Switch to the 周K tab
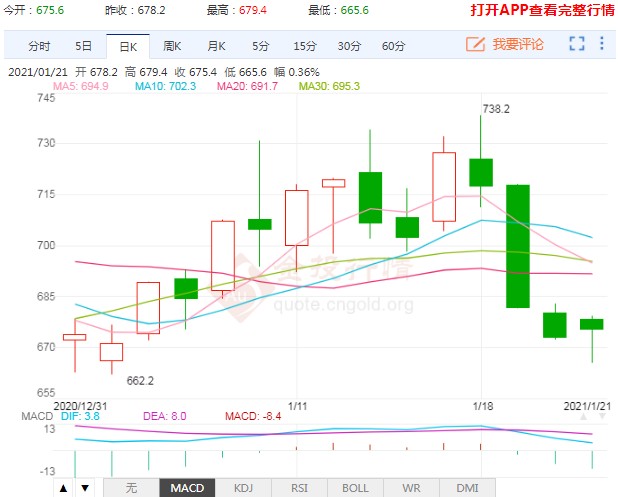 point(172,46)
